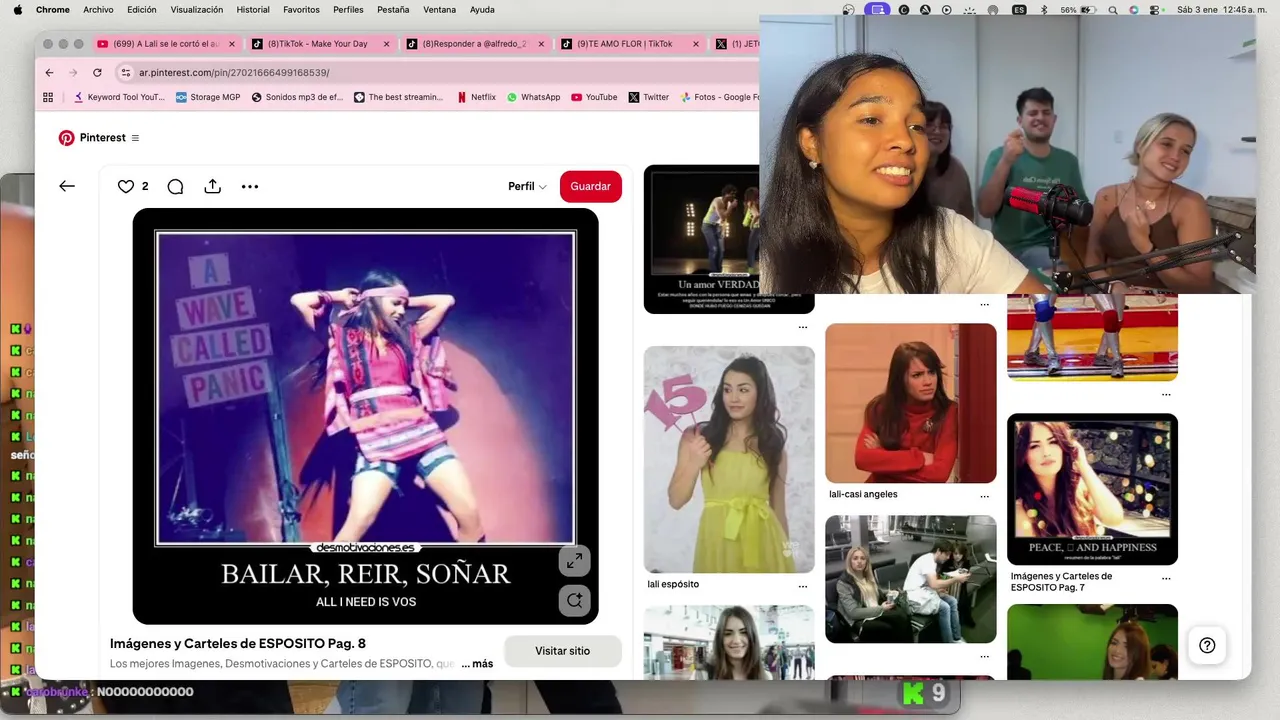
Task: Open the WhatsApp bookmark
Action: (x=533, y=97)
